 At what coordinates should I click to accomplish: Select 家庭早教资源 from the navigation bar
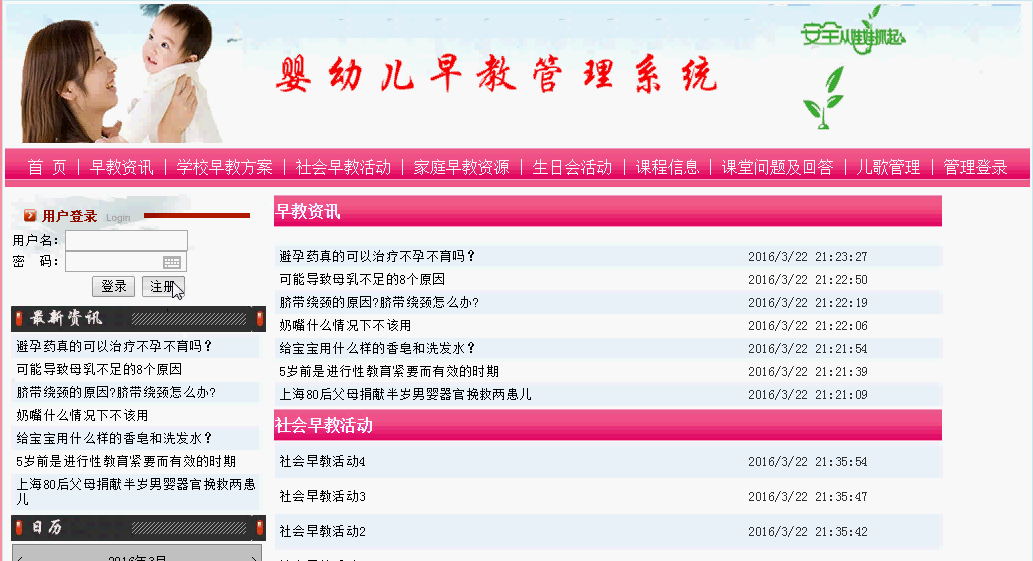point(461,167)
